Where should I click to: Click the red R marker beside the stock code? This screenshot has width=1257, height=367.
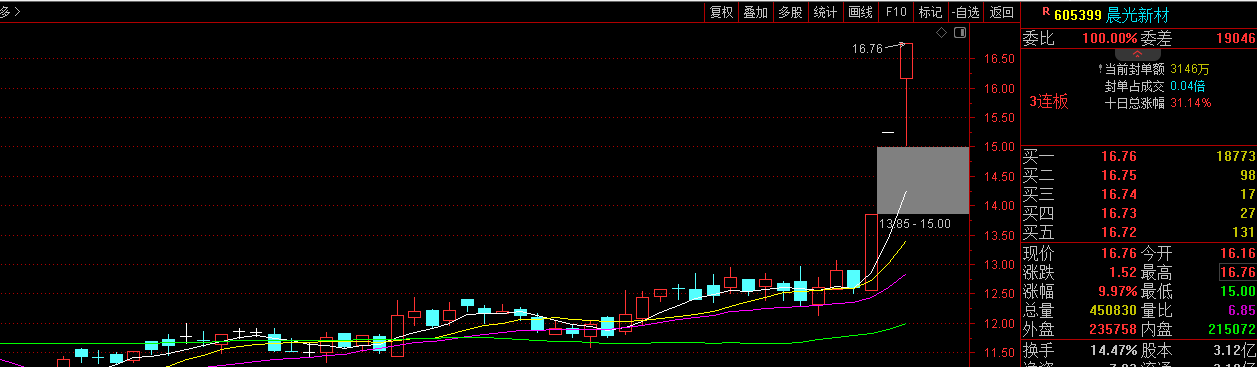pos(1046,12)
